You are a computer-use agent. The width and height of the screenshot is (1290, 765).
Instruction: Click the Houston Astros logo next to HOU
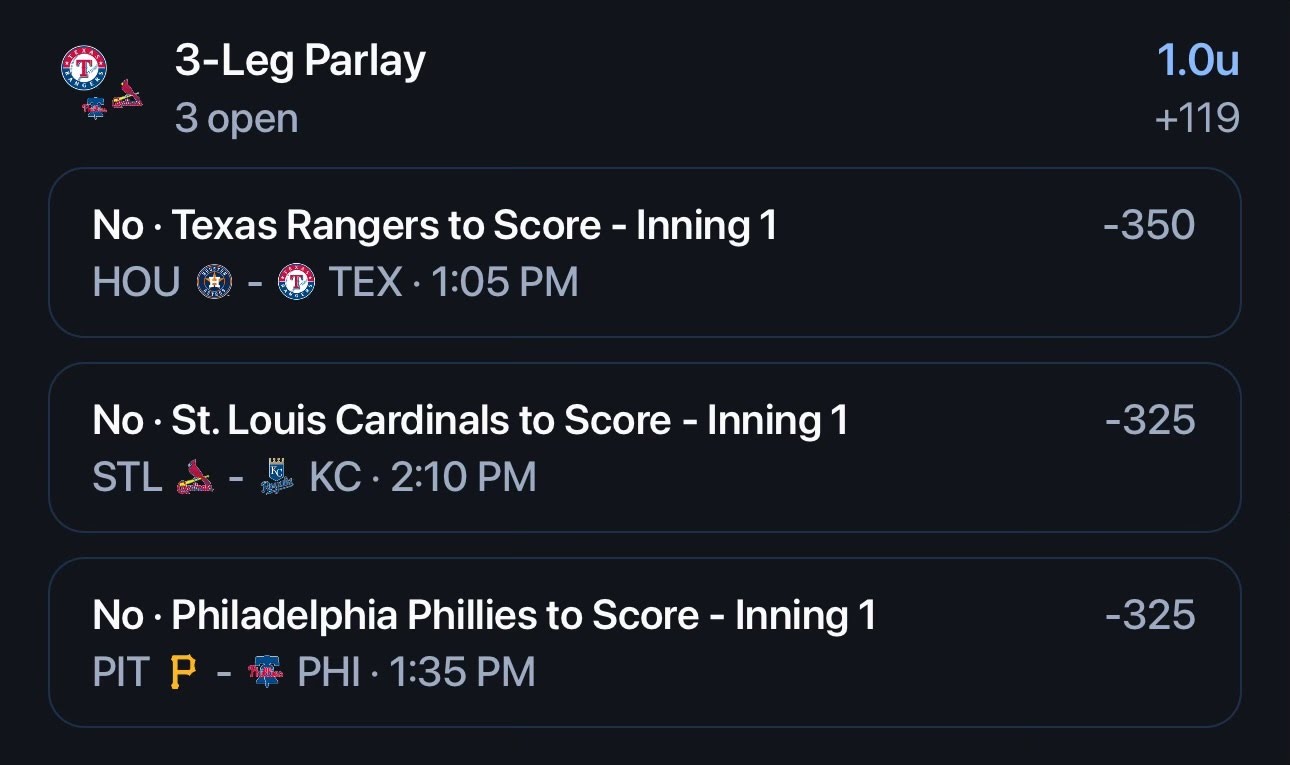point(215,282)
